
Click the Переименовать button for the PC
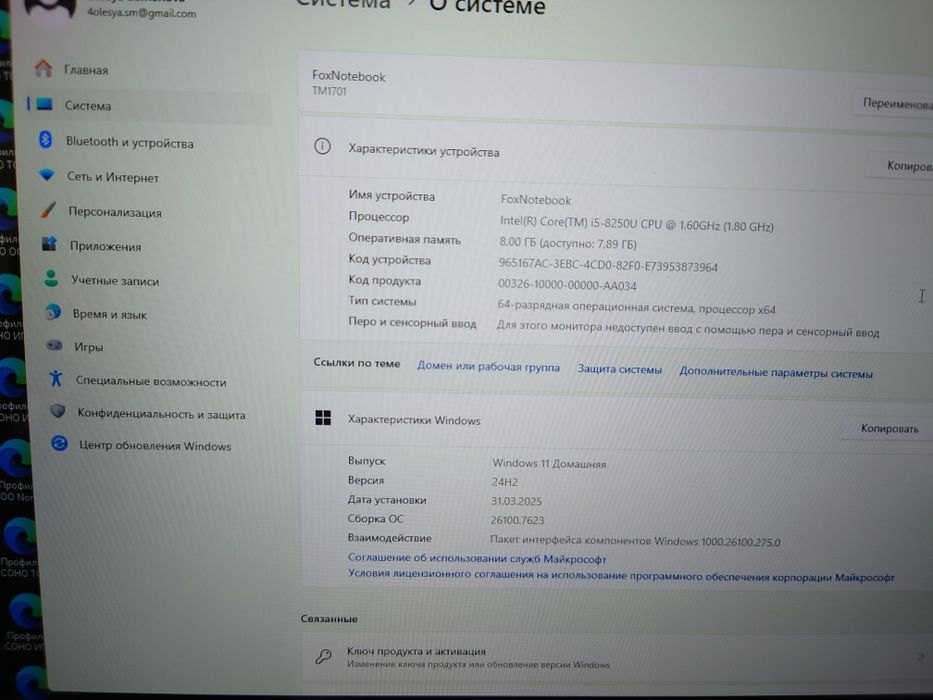click(894, 104)
